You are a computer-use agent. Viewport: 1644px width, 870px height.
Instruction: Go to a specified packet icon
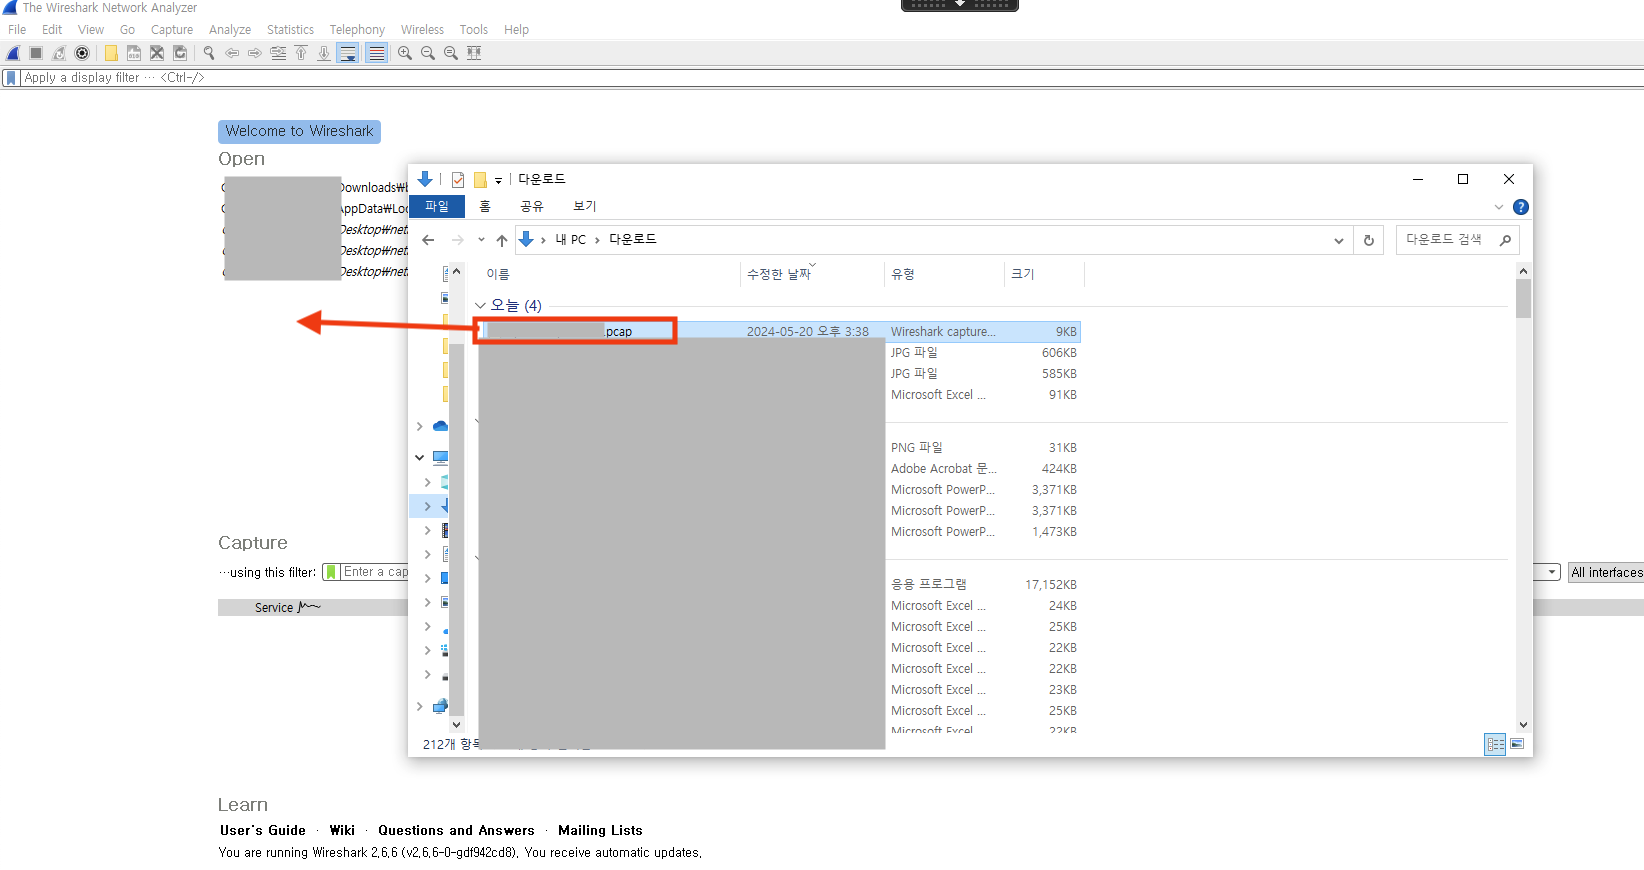[x=278, y=53]
